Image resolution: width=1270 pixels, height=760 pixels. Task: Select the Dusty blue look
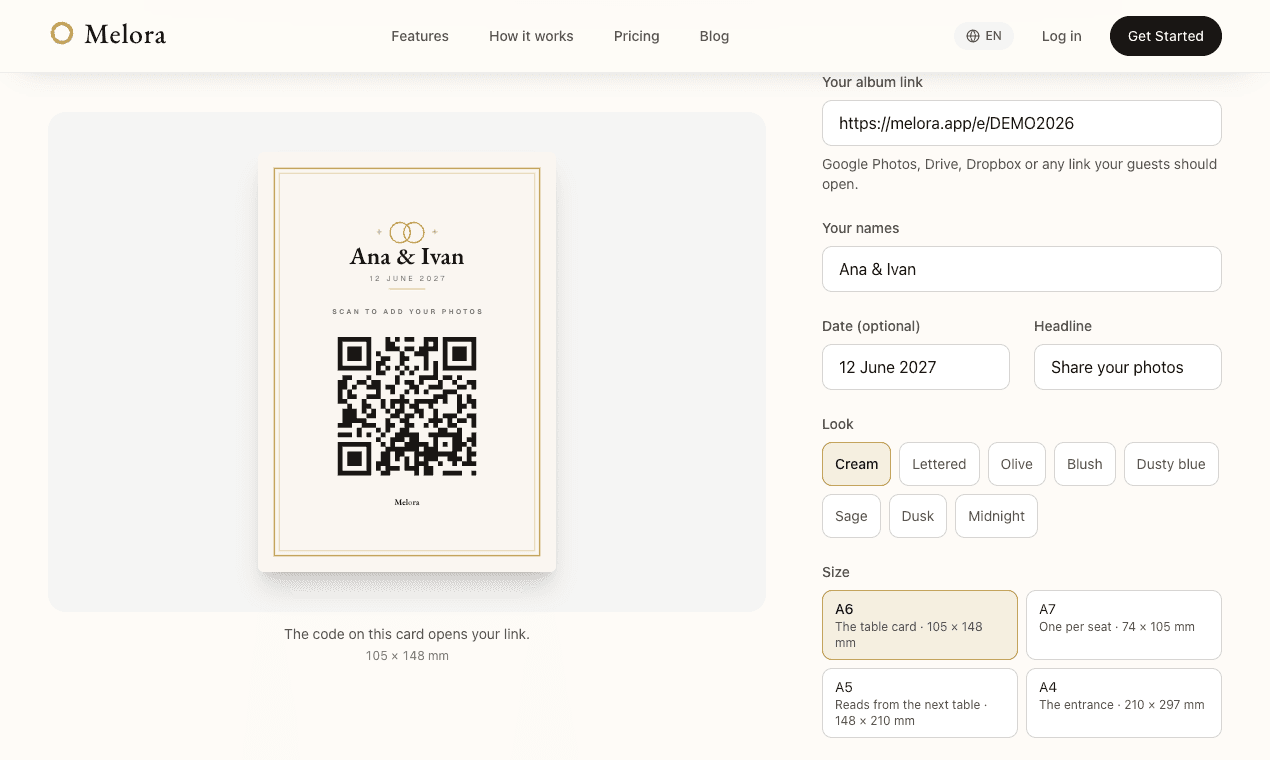pos(1171,464)
